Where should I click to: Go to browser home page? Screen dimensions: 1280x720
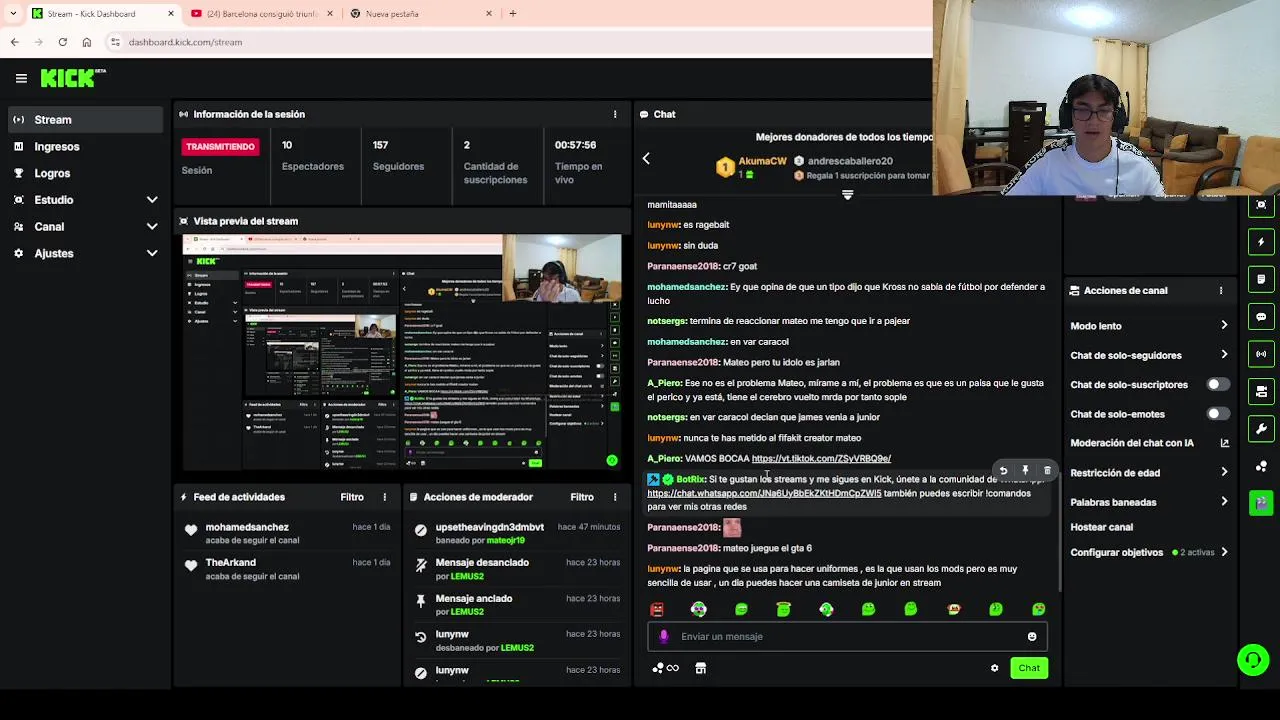click(x=86, y=42)
